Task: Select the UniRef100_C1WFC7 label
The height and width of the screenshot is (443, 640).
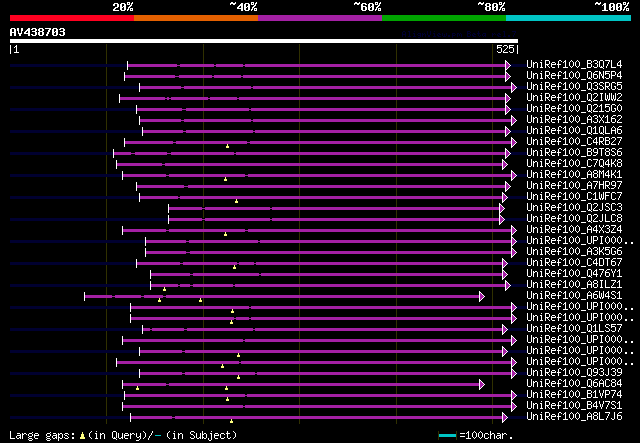Action: (x=574, y=197)
